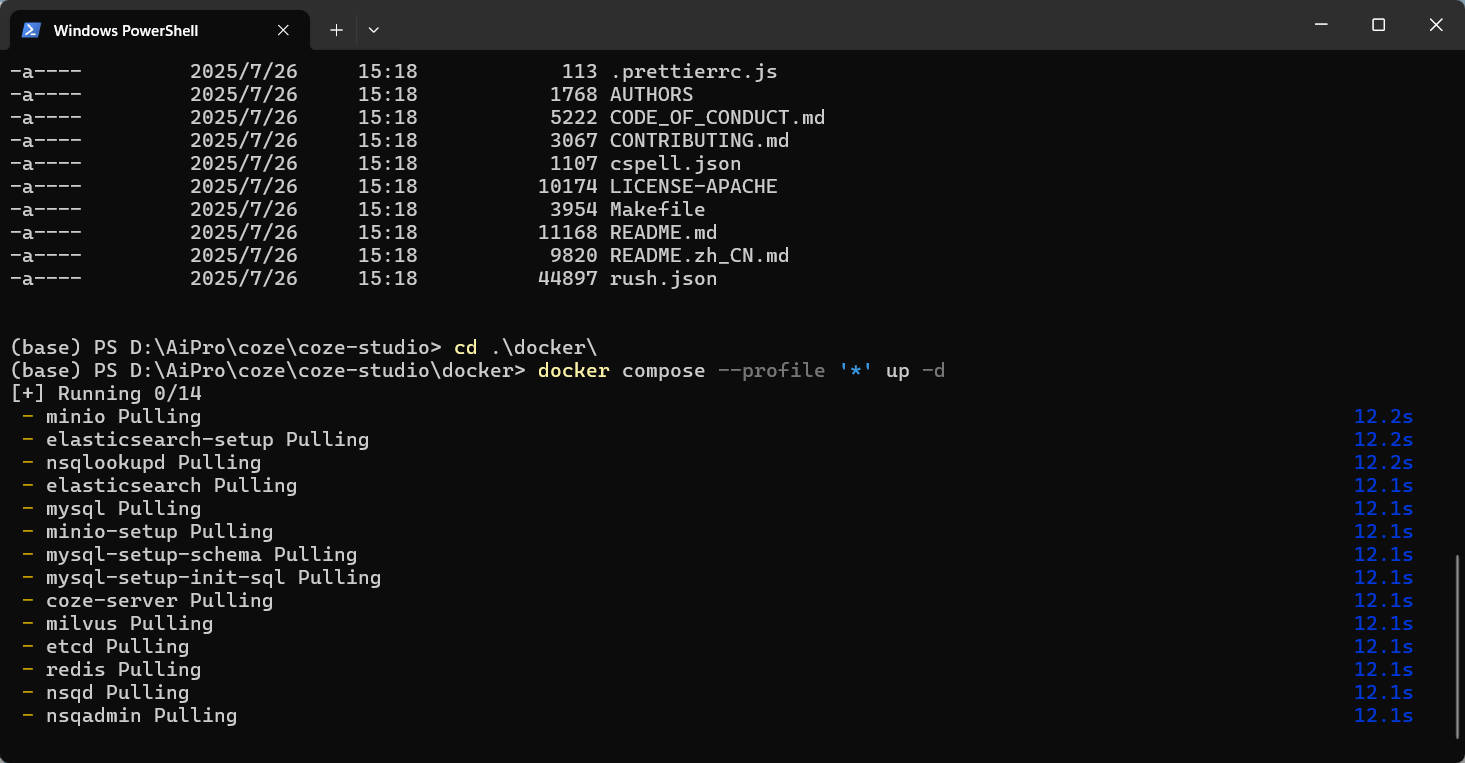Maximize the terminal window
The width and height of the screenshot is (1465, 763).
point(1378,25)
